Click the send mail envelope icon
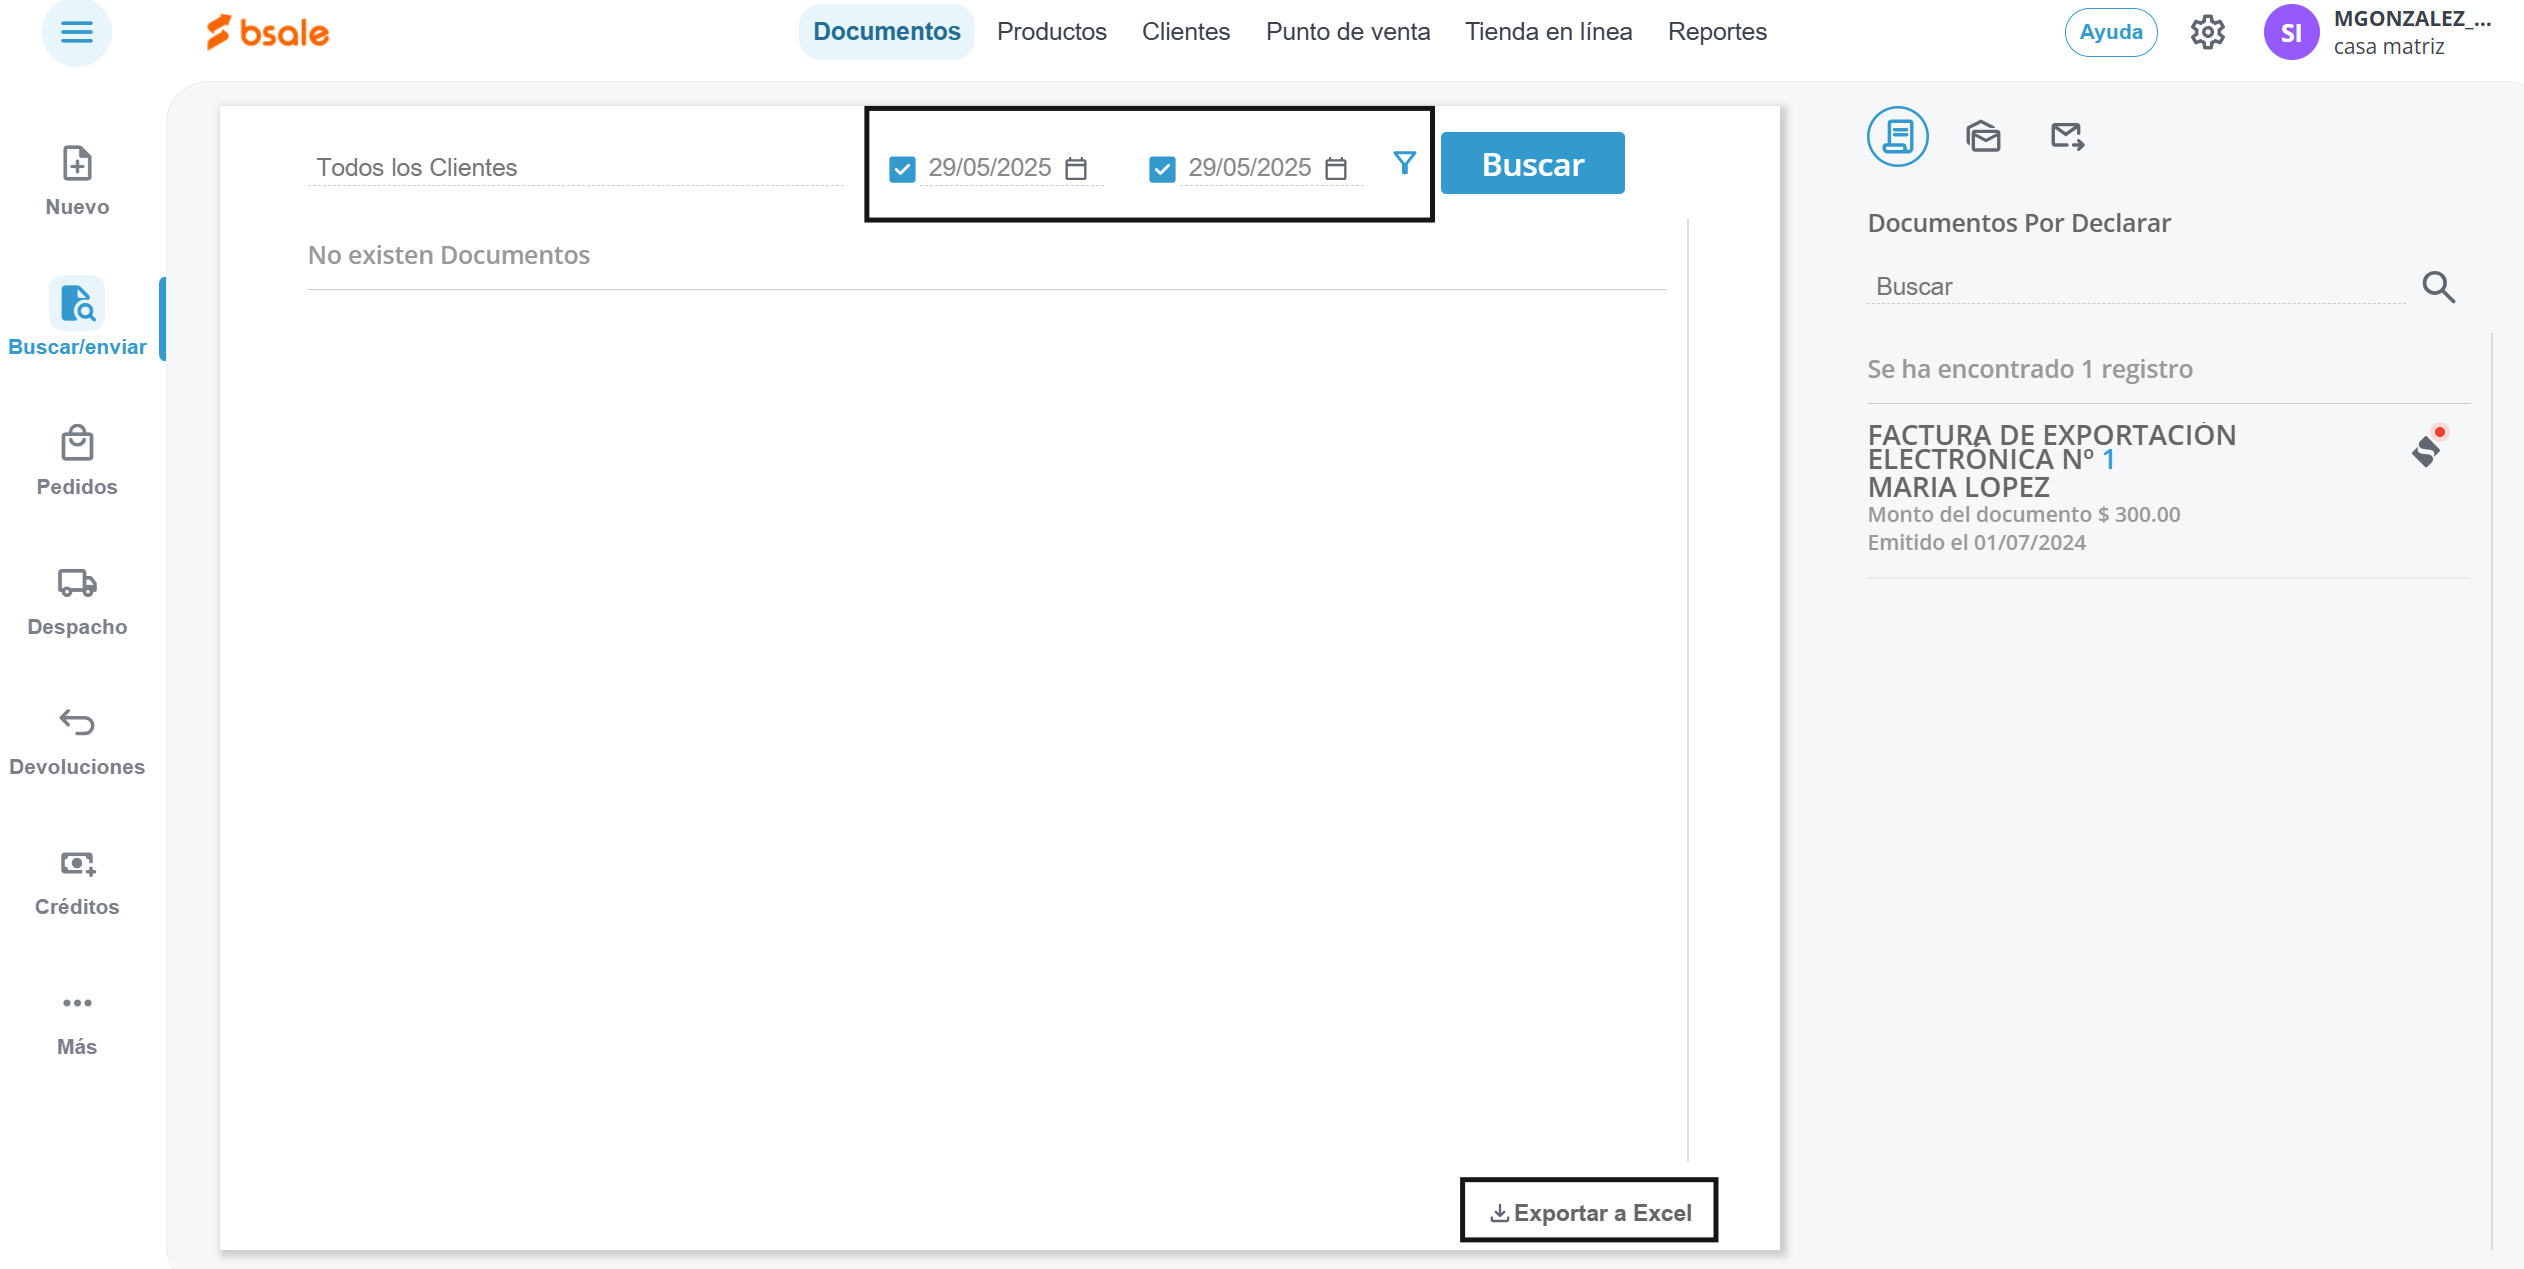2524x1269 pixels. tap(2067, 136)
